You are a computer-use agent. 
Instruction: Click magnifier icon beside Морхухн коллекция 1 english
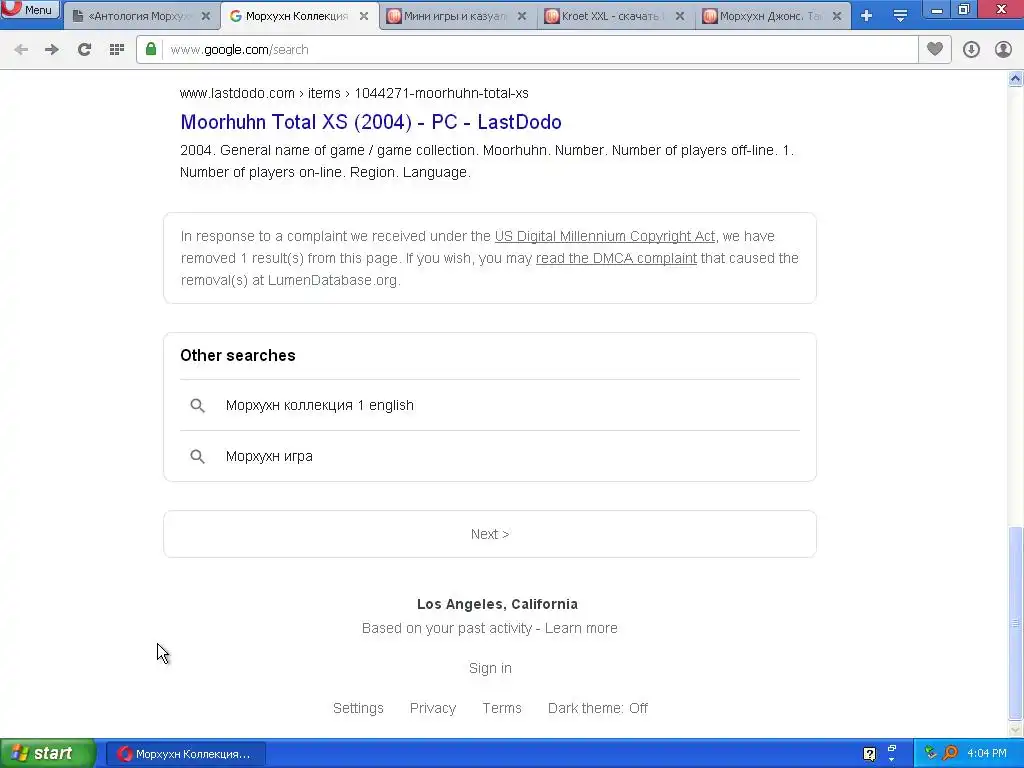(x=197, y=406)
